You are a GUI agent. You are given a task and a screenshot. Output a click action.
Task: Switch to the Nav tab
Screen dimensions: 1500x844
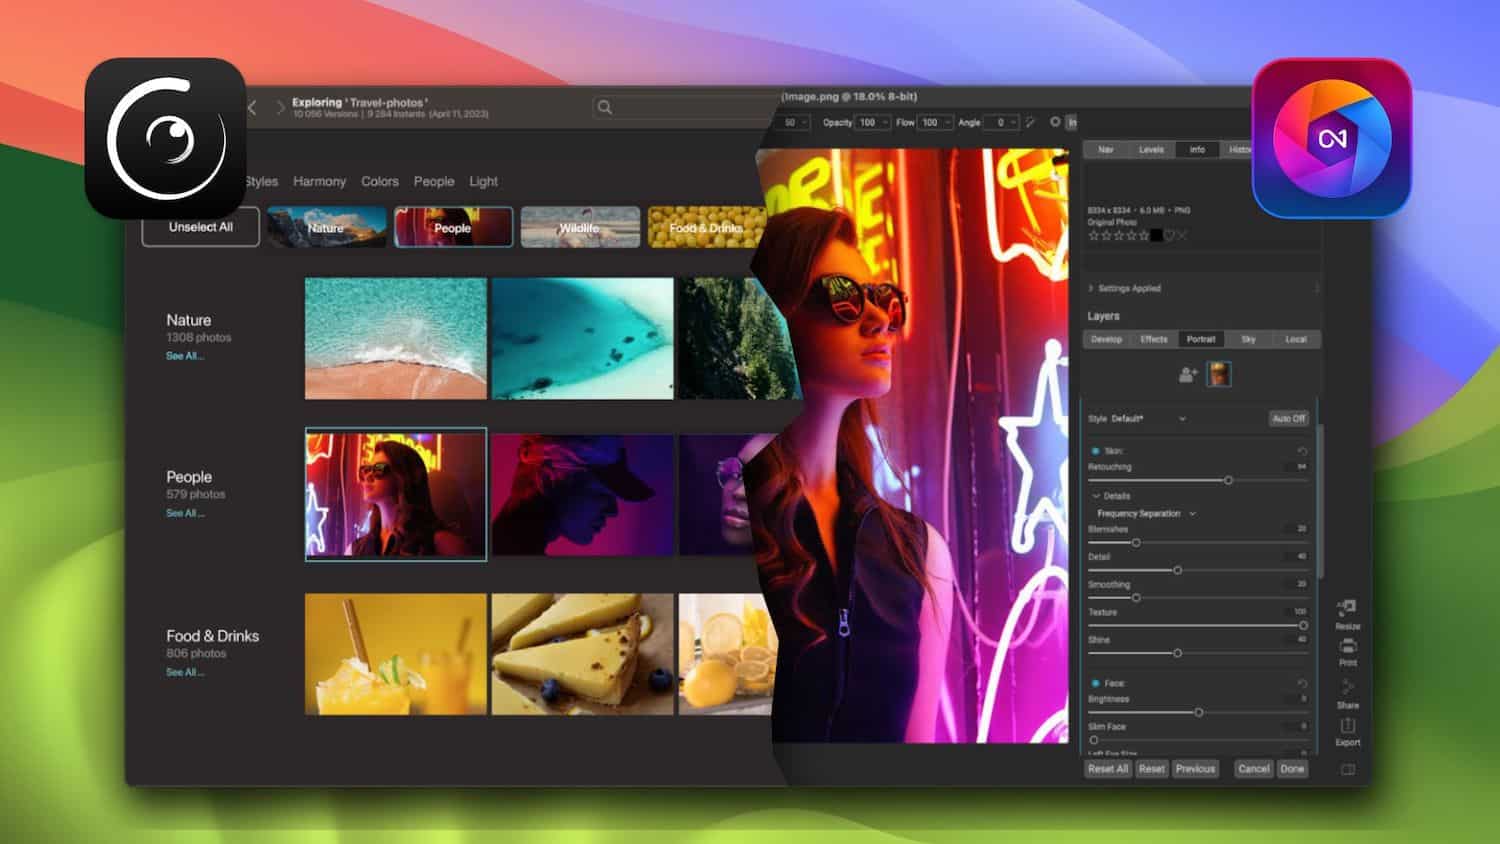[x=1106, y=150]
